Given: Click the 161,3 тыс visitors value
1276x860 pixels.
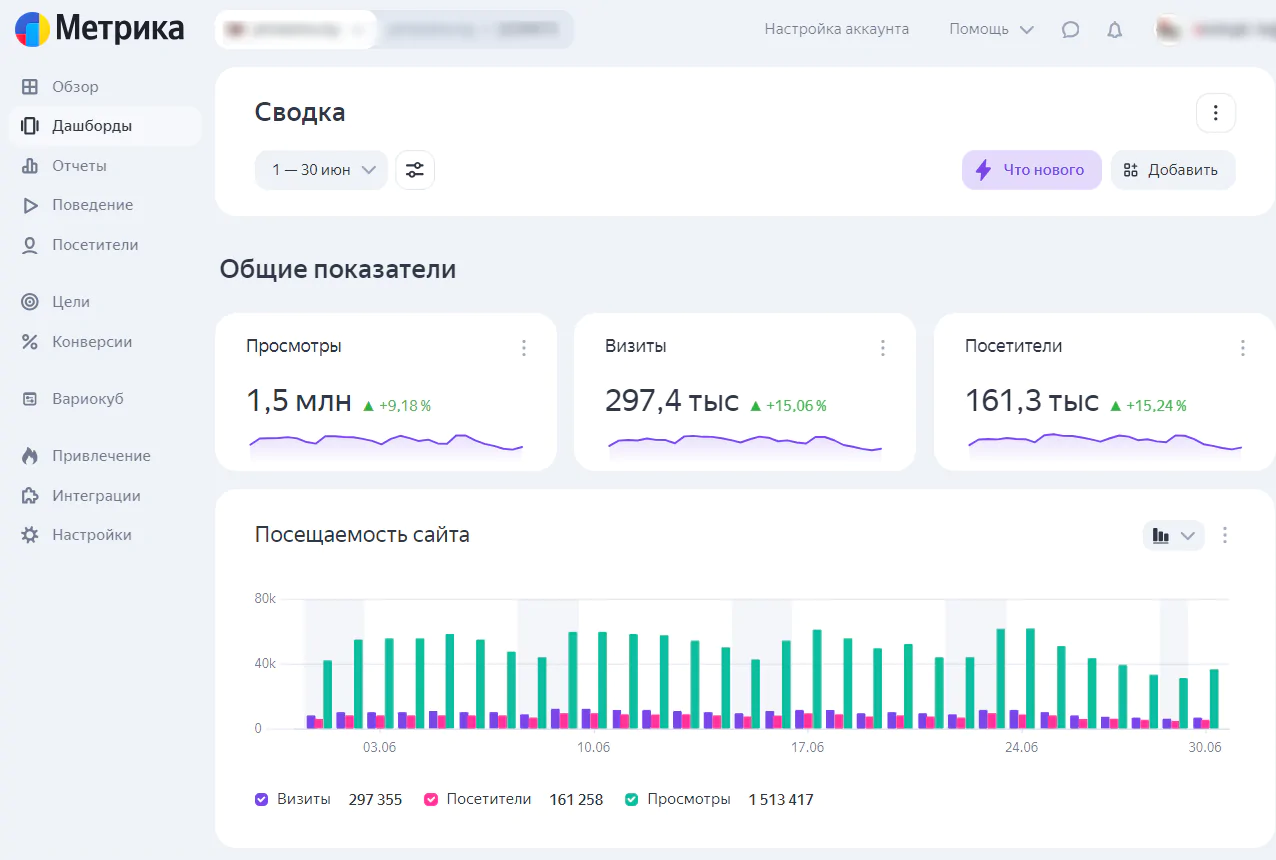Looking at the screenshot, I should (1032, 402).
